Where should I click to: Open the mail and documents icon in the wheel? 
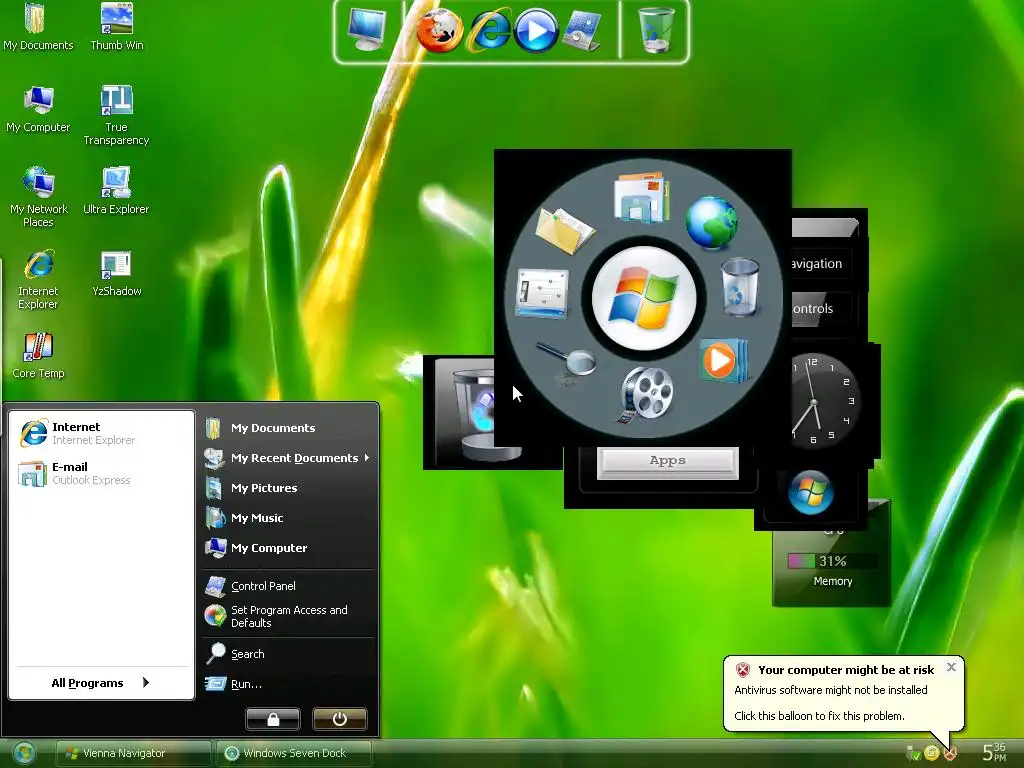(641, 197)
